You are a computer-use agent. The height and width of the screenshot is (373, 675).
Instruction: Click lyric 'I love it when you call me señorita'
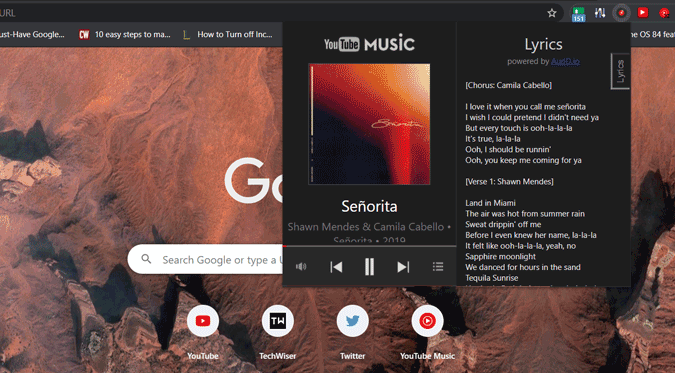click(x=525, y=106)
